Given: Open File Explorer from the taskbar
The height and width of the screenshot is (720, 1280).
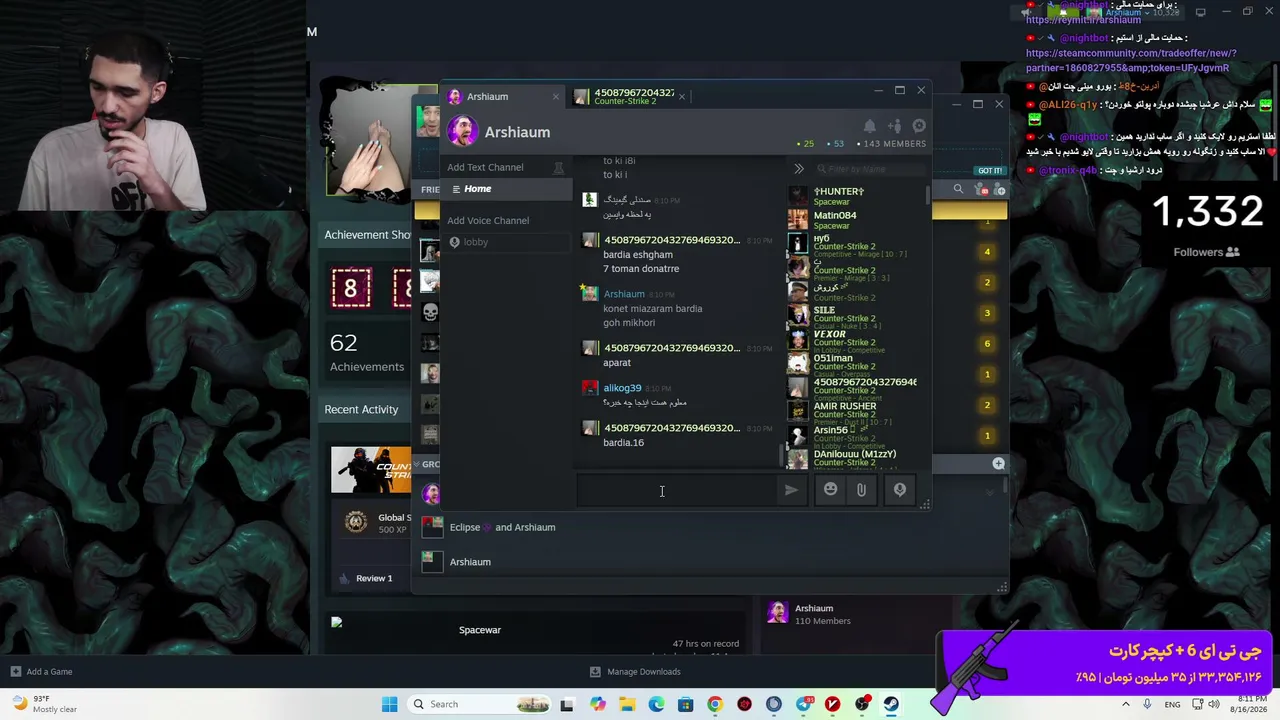Looking at the screenshot, I should 627,704.
